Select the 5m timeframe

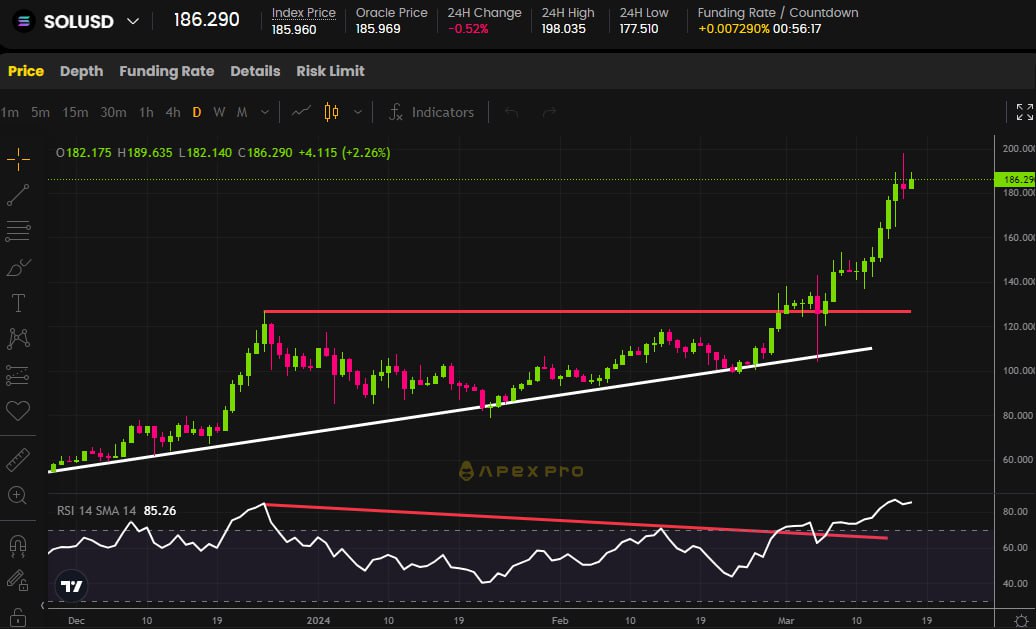(40, 112)
